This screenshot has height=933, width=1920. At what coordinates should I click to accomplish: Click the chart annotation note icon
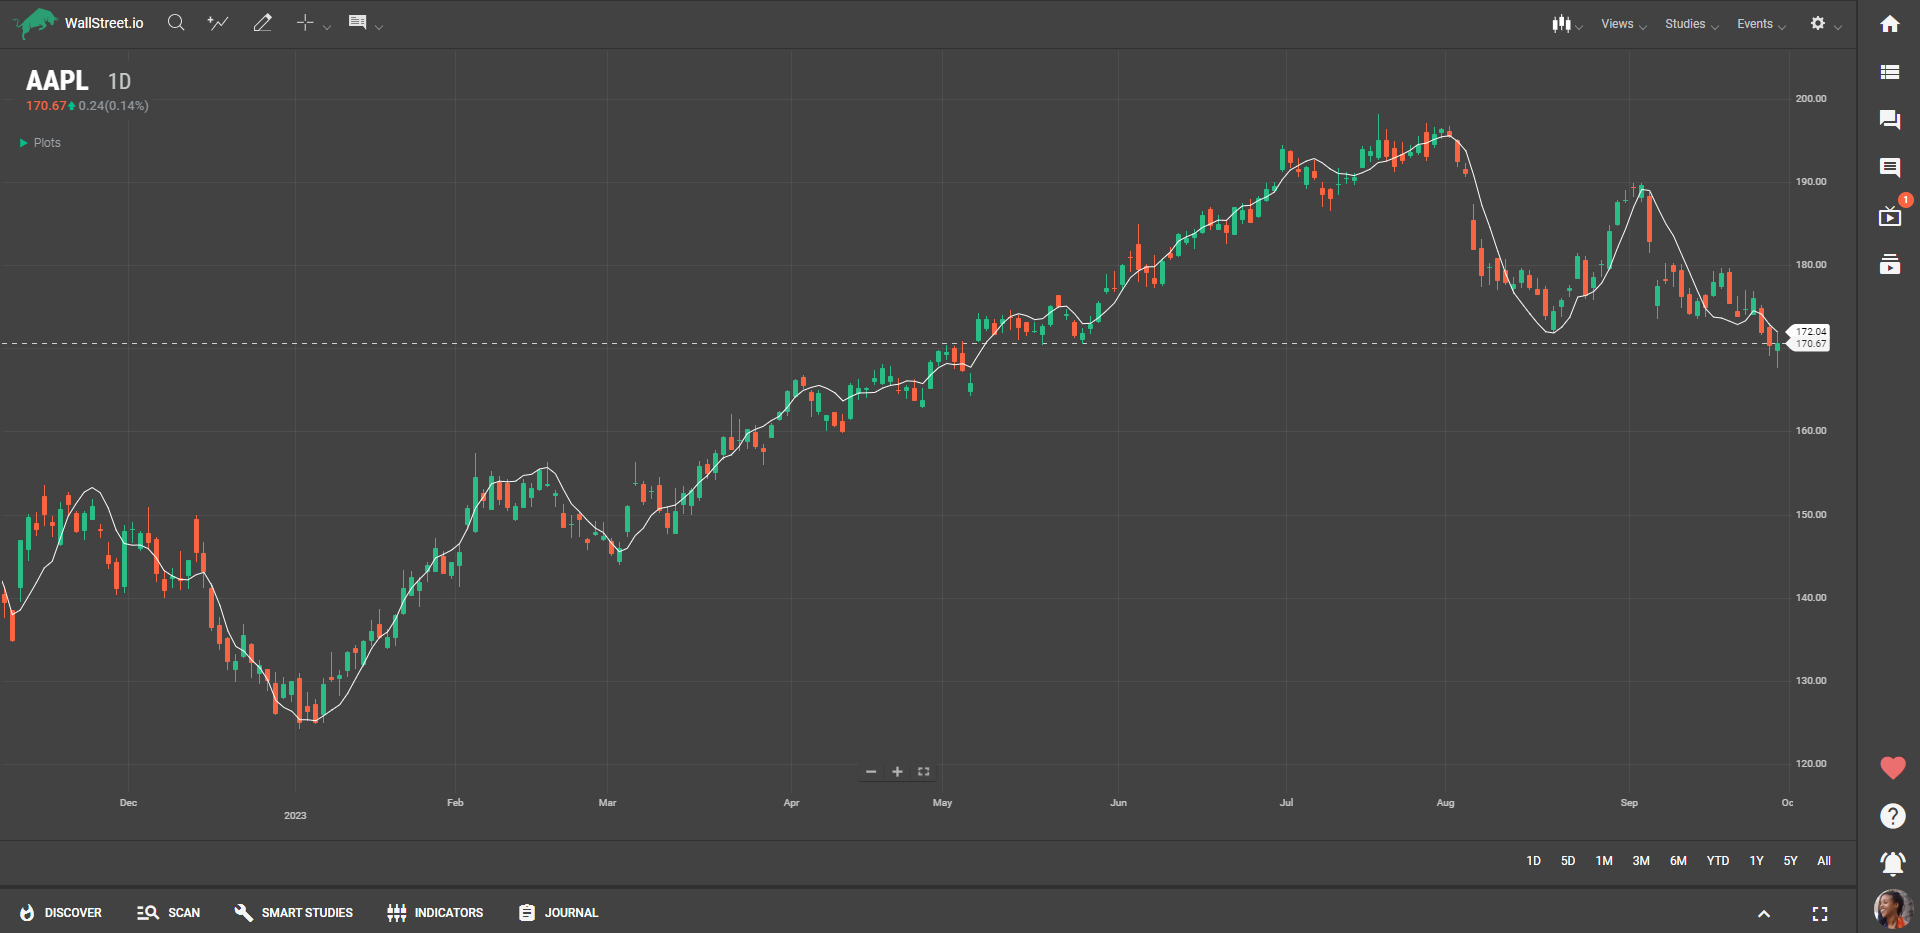tap(357, 22)
